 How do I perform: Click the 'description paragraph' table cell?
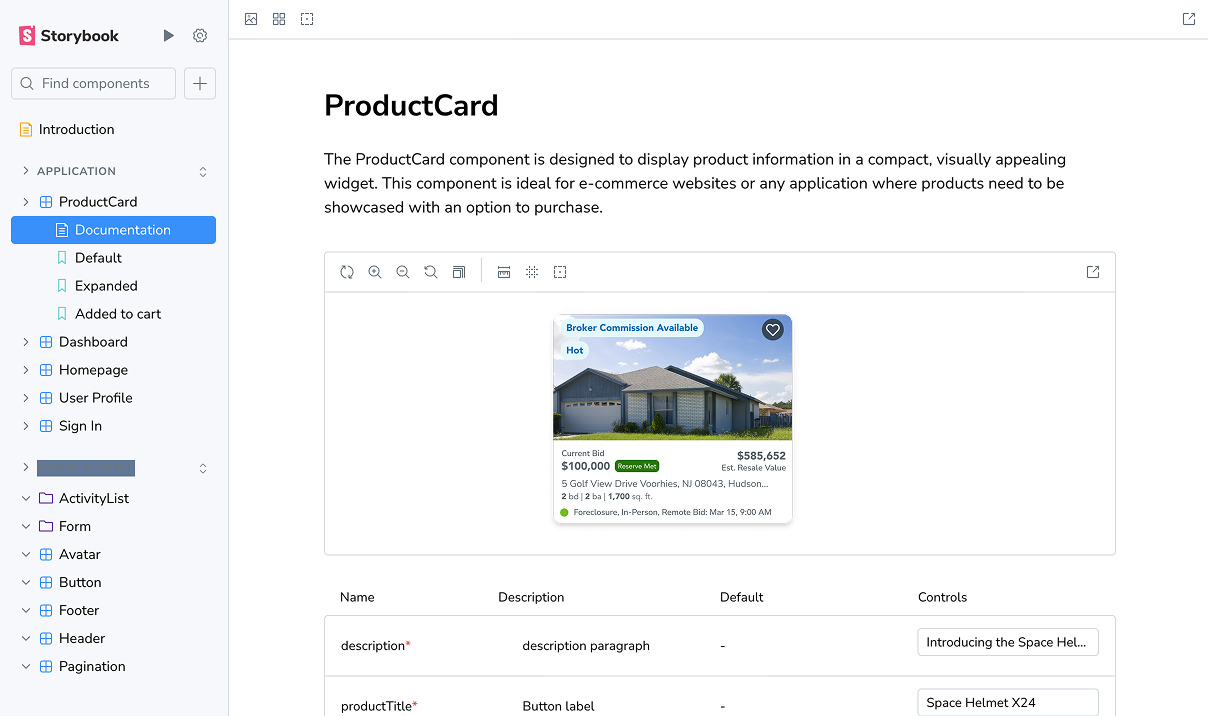586,646
